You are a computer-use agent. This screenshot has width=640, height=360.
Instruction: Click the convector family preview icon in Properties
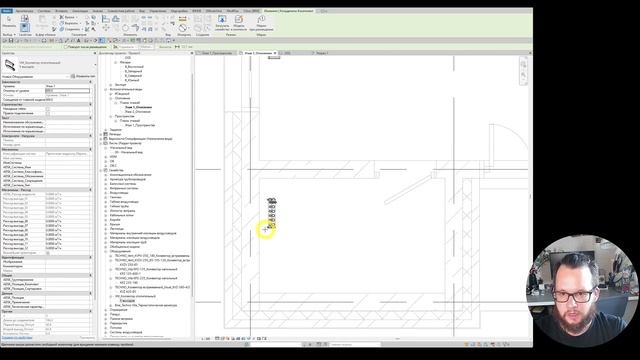[10, 65]
